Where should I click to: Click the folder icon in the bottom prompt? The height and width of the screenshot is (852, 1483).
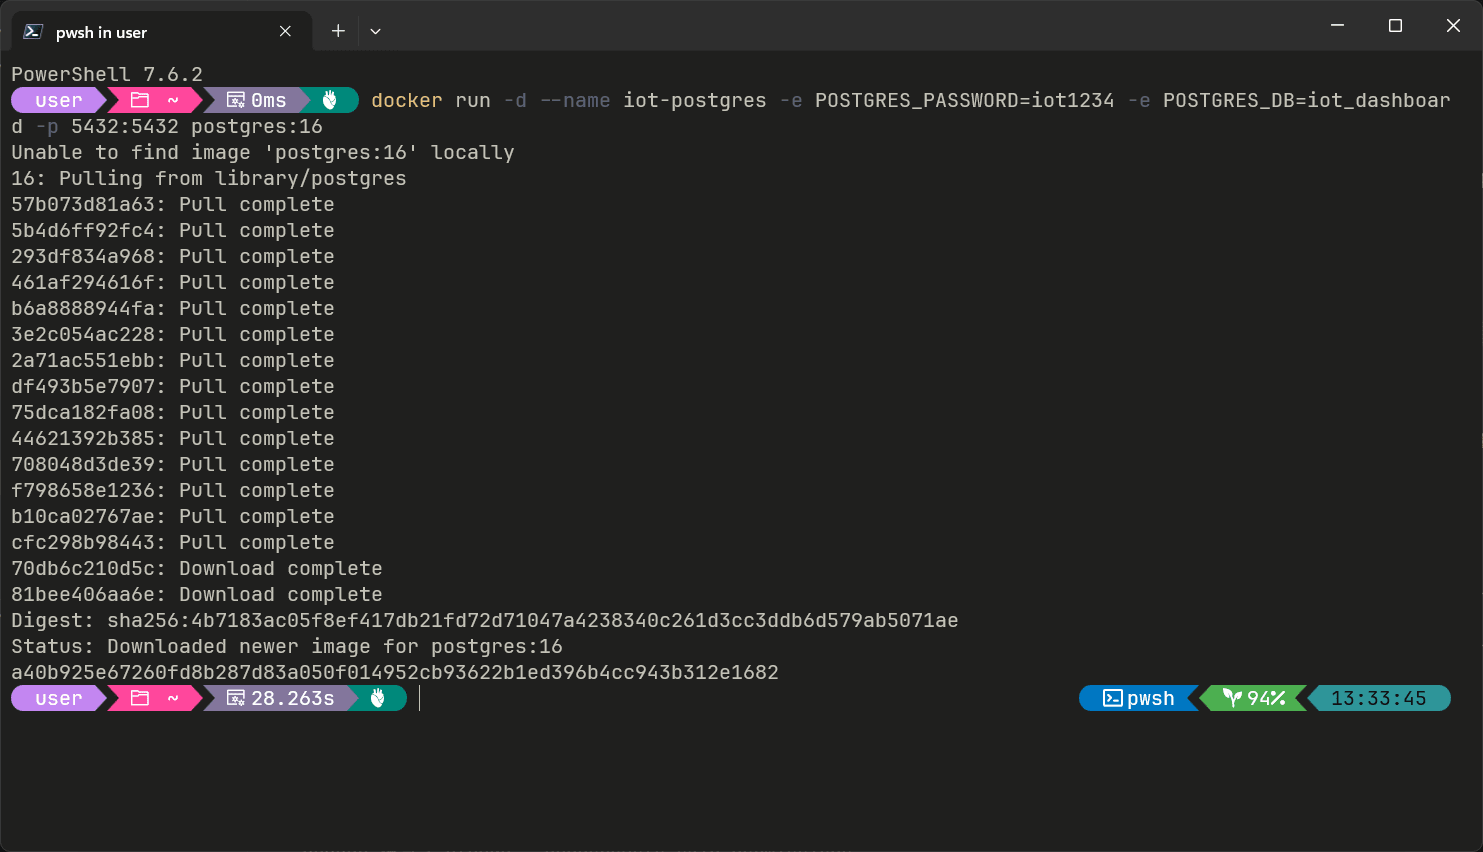(x=140, y=698)
